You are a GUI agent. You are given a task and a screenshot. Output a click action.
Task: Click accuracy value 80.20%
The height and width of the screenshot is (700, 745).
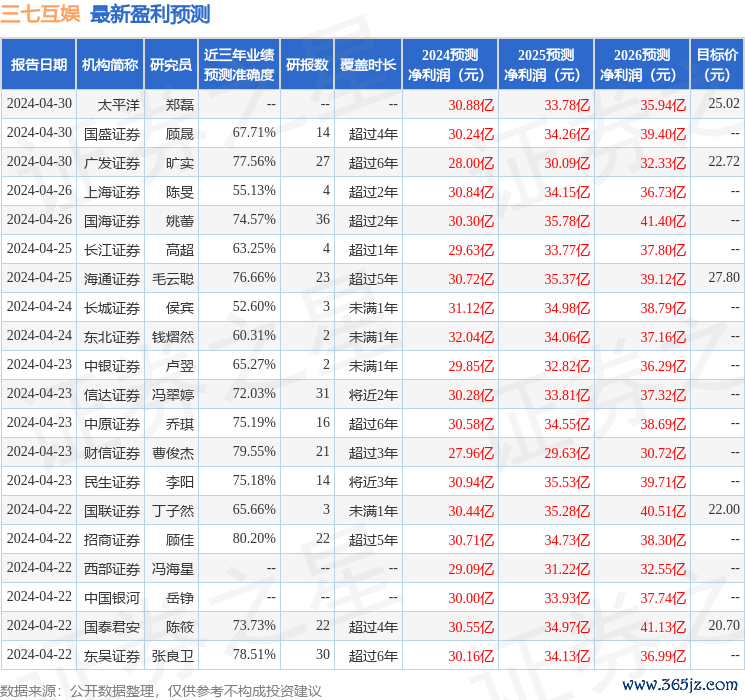tap(254, 538)
